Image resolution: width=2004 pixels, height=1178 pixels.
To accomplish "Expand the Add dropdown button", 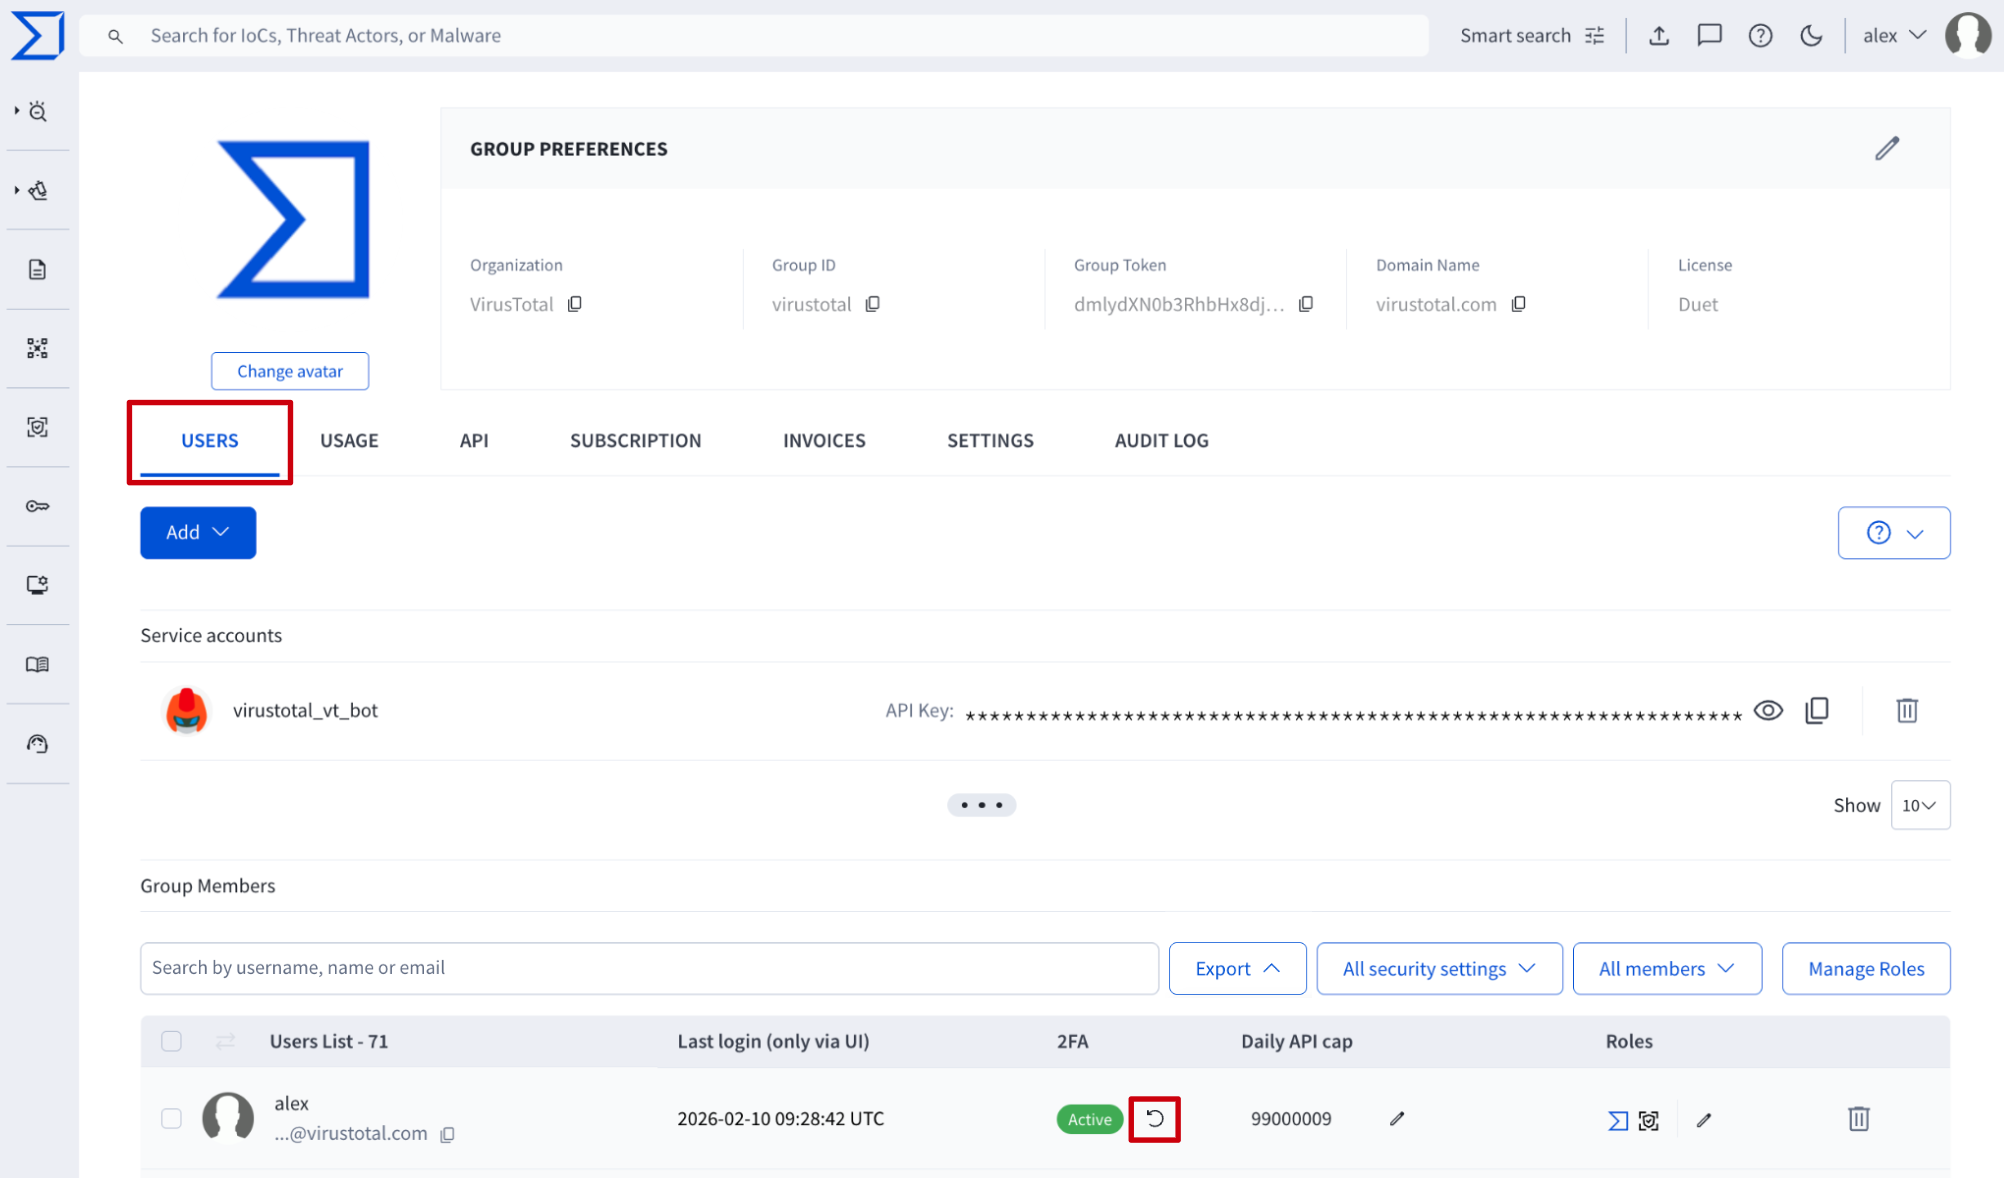I will 198,533.
